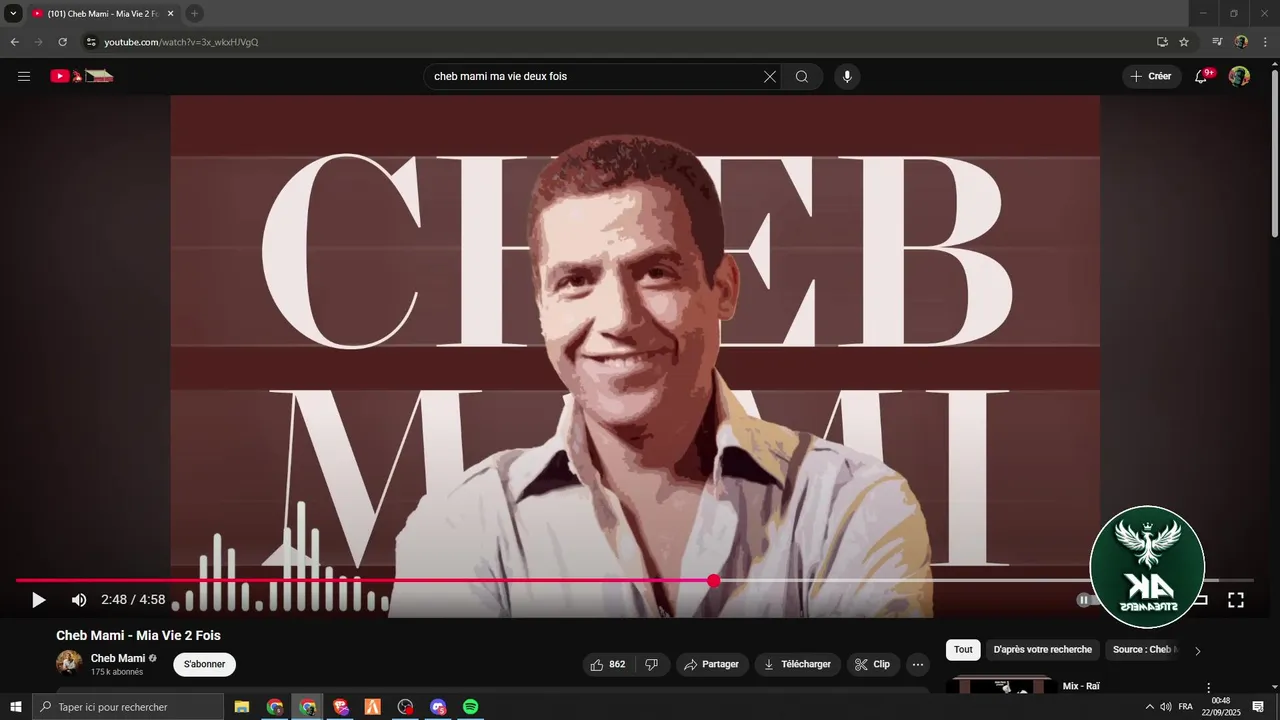Clear the search text with the X

[770, 76]
